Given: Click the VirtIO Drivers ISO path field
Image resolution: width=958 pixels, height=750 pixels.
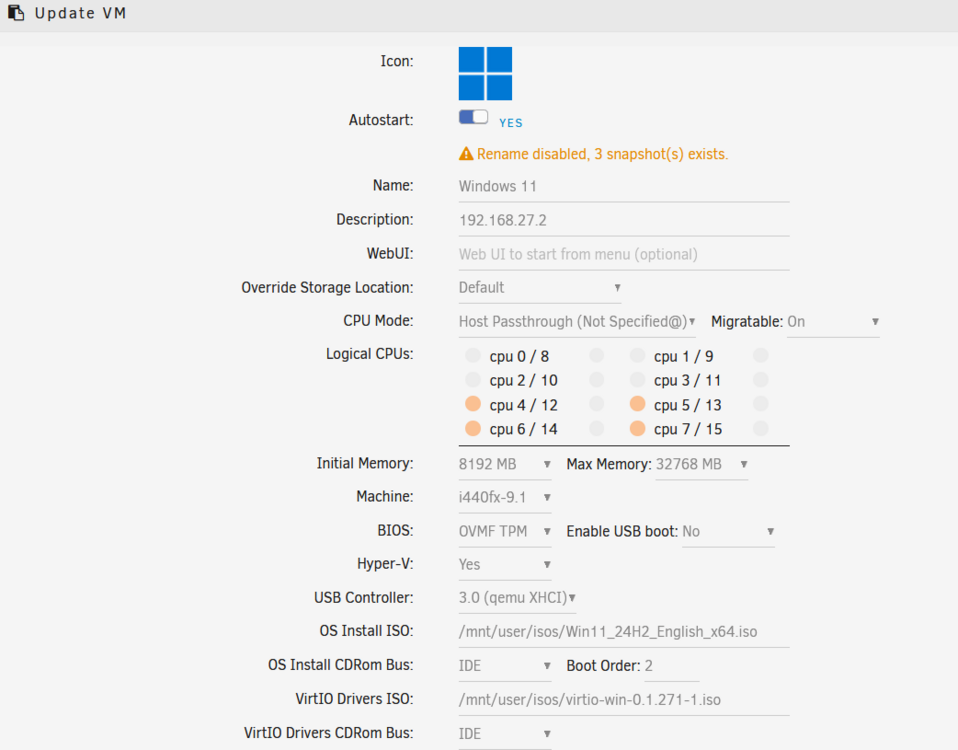Looking at the screenshot, I should pyautogui.click(x=624, y=700).
